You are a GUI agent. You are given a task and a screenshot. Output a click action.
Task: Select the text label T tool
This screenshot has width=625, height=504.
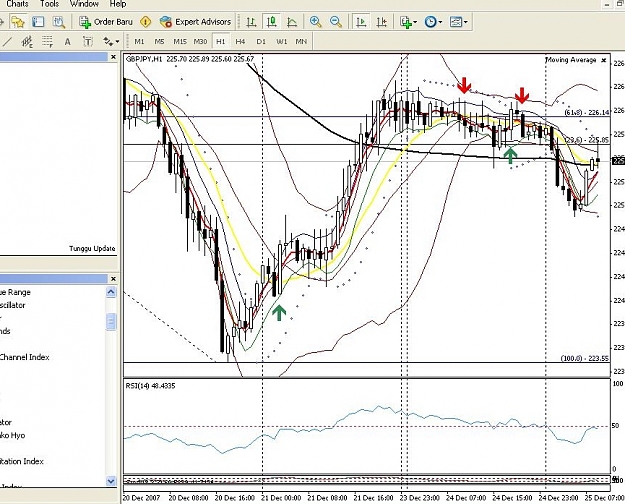(x=88, y=41)
